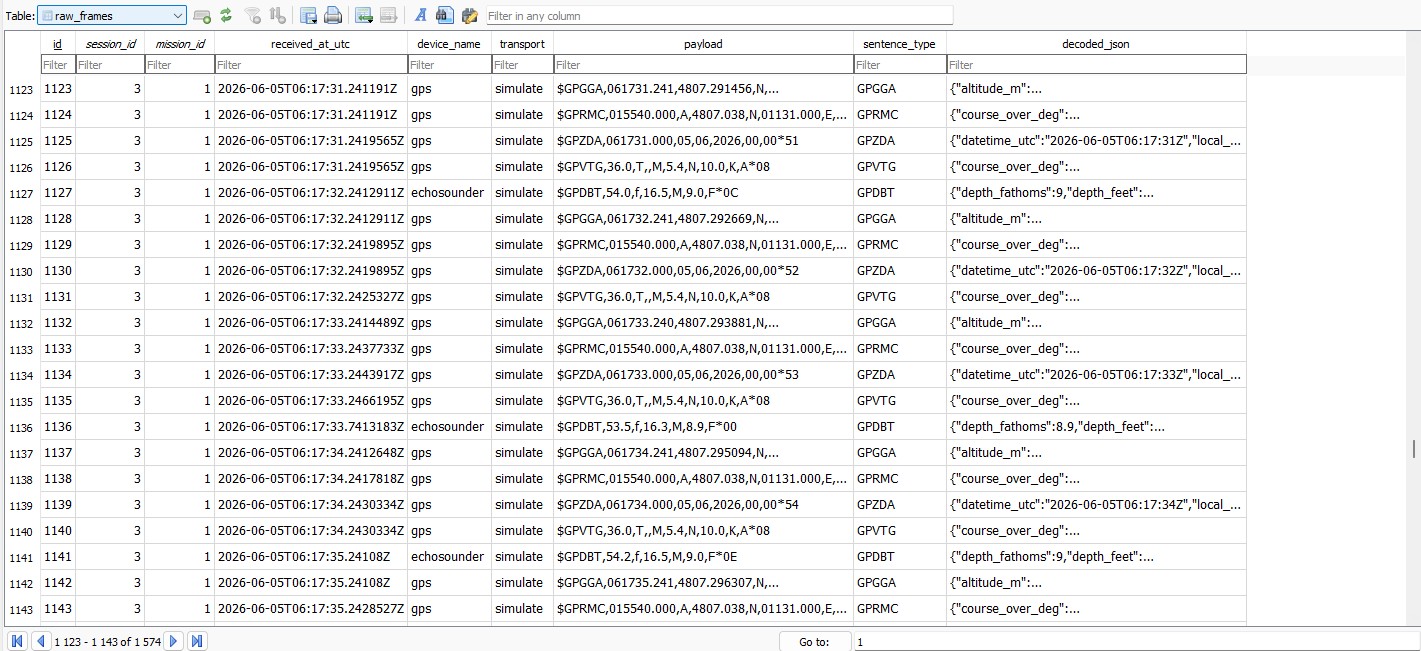Click the received_at_utc column filter field
The image size is (1421, 651).
click(x=311, y=64)
